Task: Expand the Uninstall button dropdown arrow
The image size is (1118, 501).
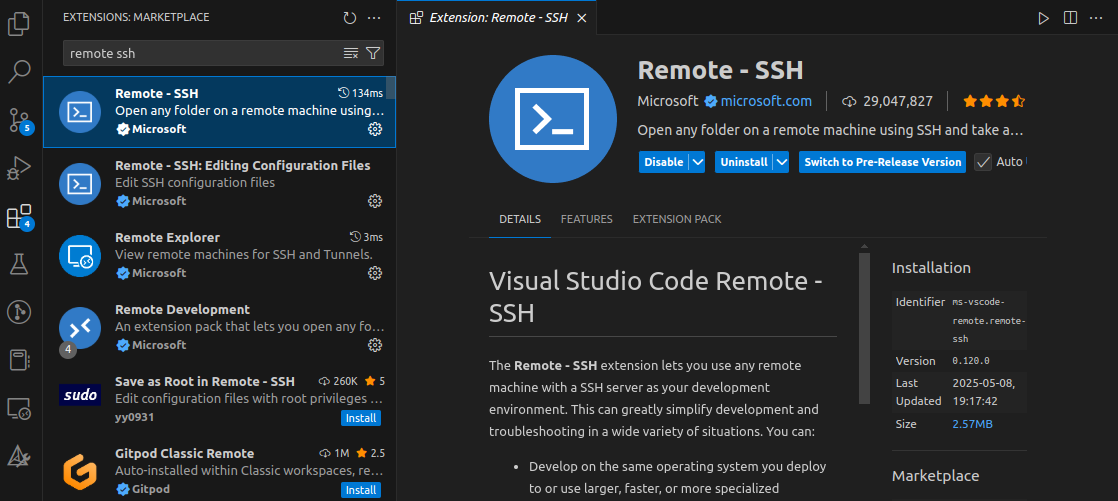Action: coord(781,162)
